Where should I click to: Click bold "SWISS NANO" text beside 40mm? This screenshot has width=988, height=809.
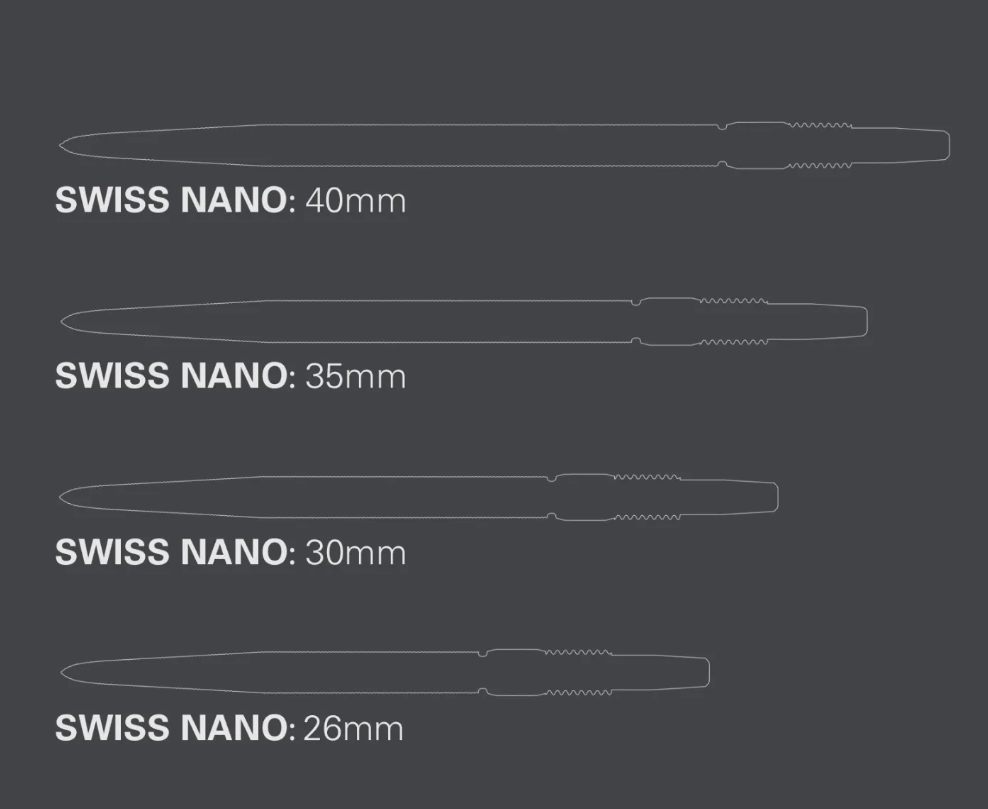tap(172, 200)
